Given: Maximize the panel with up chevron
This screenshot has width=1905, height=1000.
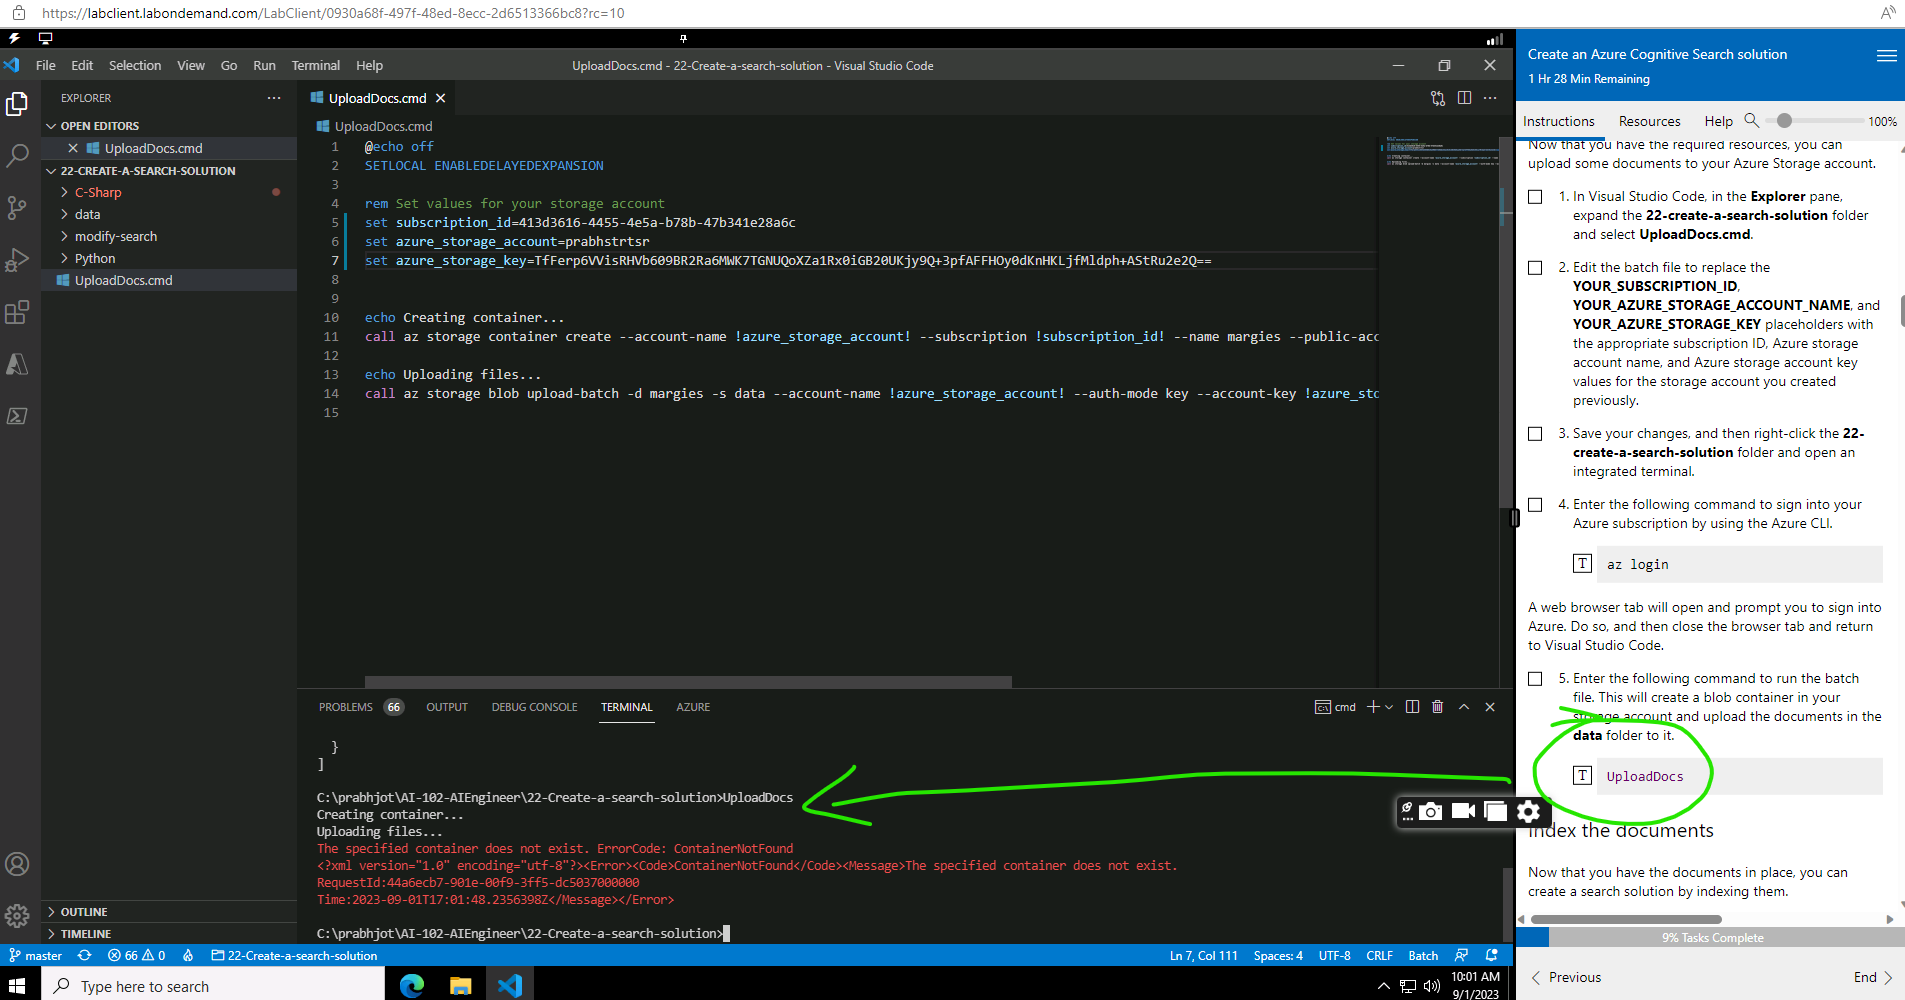Looking at the screenshot, I should point(1464,707).
